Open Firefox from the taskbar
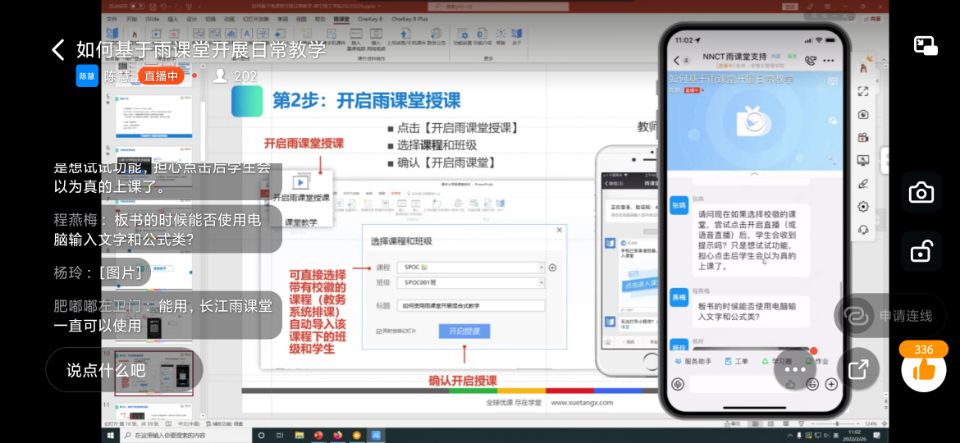The image size is (960, 443). 337,435
